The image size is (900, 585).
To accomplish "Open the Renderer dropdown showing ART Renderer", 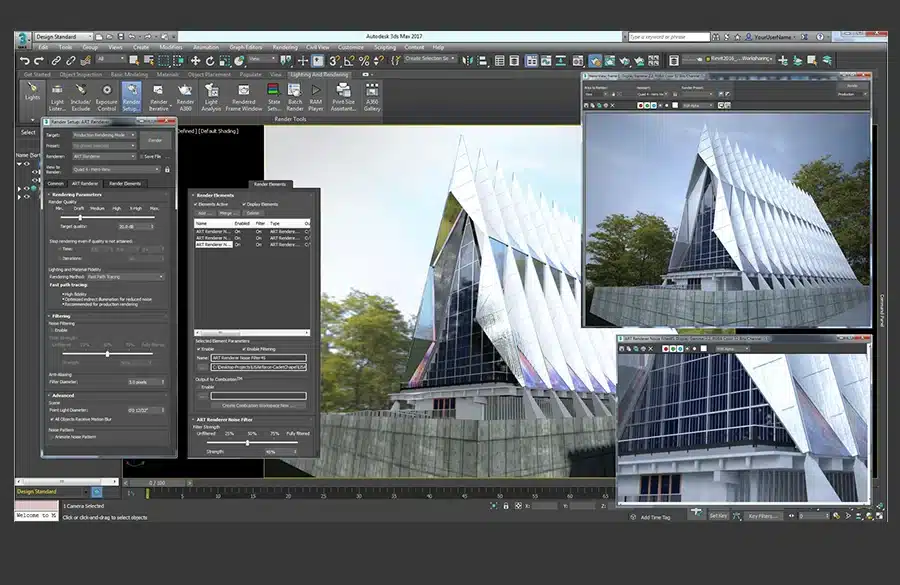I will tap(104, 156).
